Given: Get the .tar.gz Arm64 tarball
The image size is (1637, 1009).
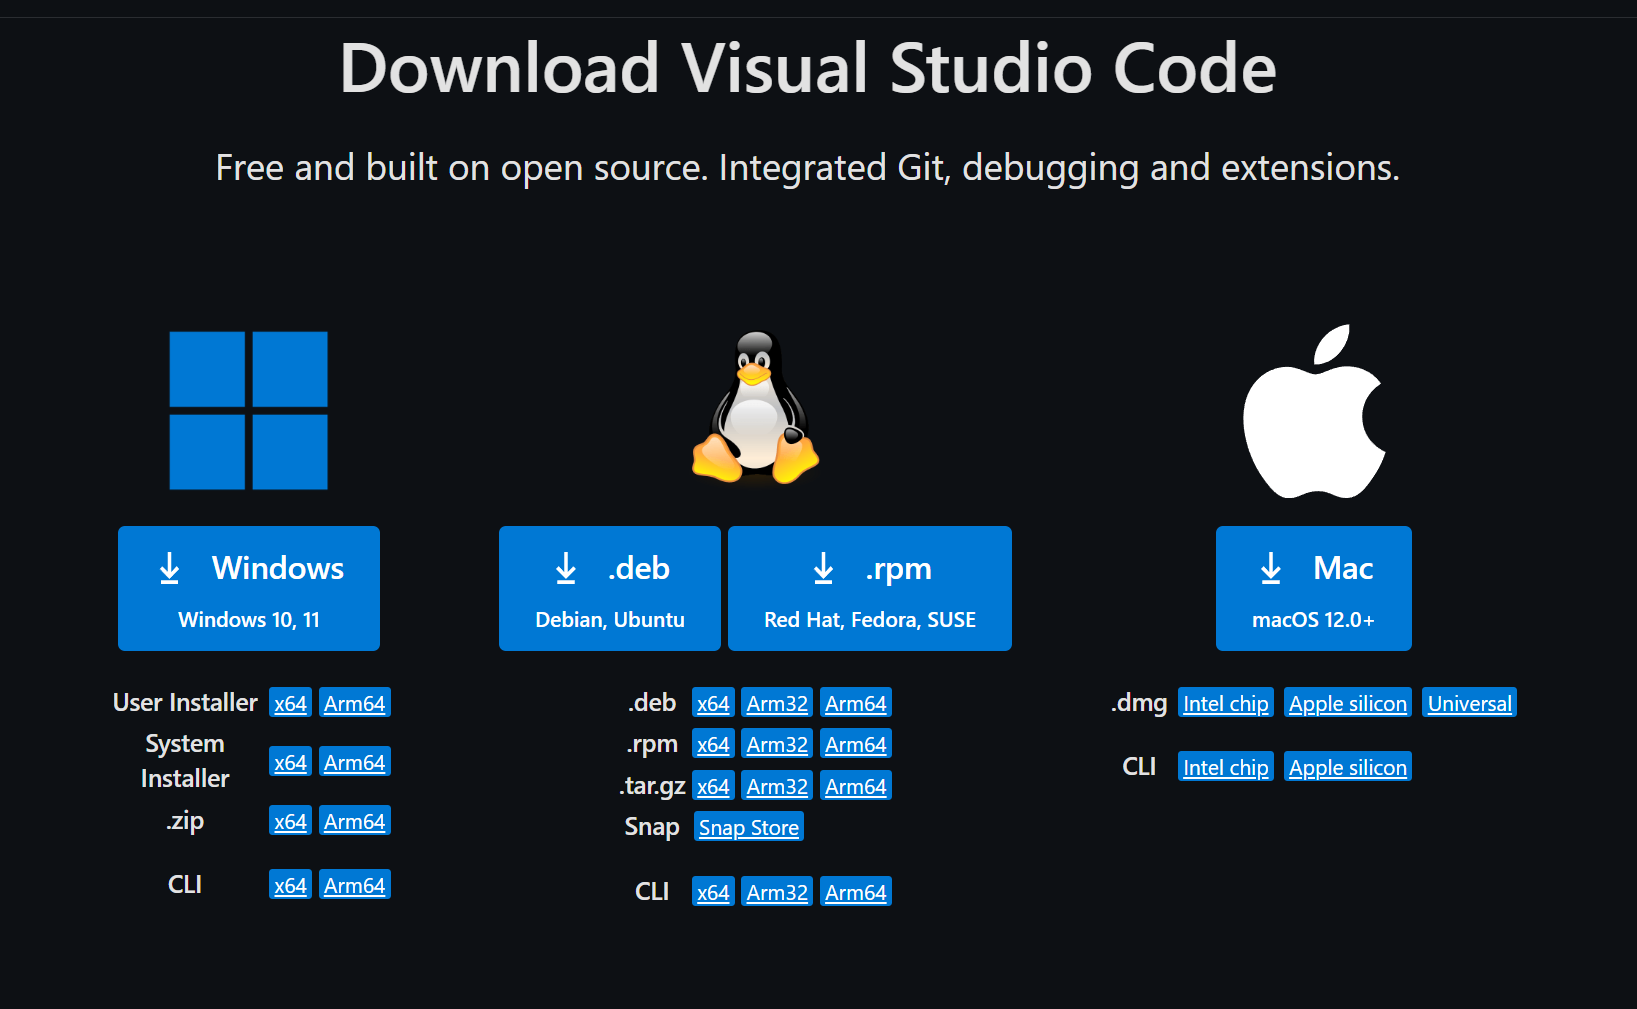Looking at the screenshot, I should click(856, 786).
